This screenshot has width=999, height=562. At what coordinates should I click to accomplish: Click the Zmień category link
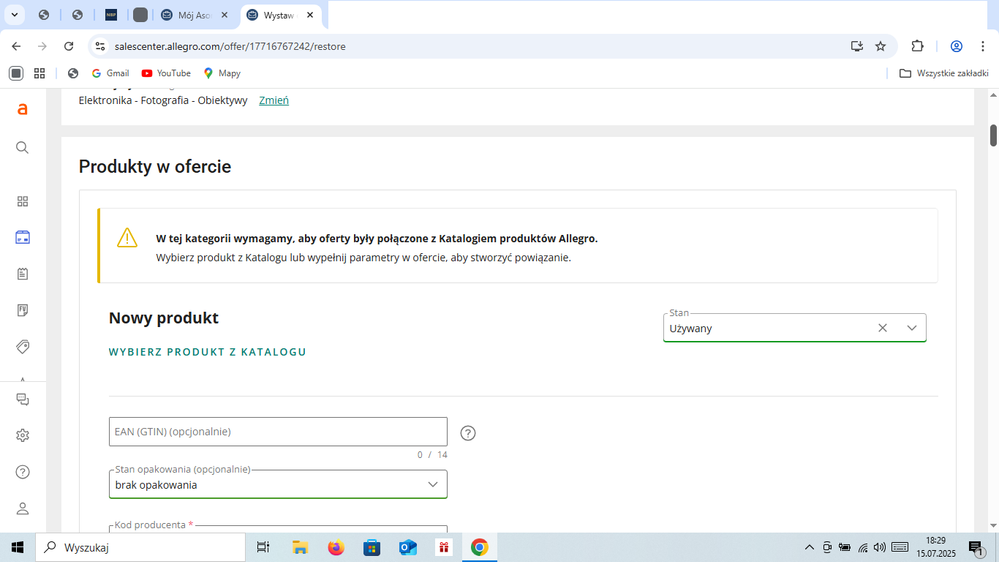point(273,100)
